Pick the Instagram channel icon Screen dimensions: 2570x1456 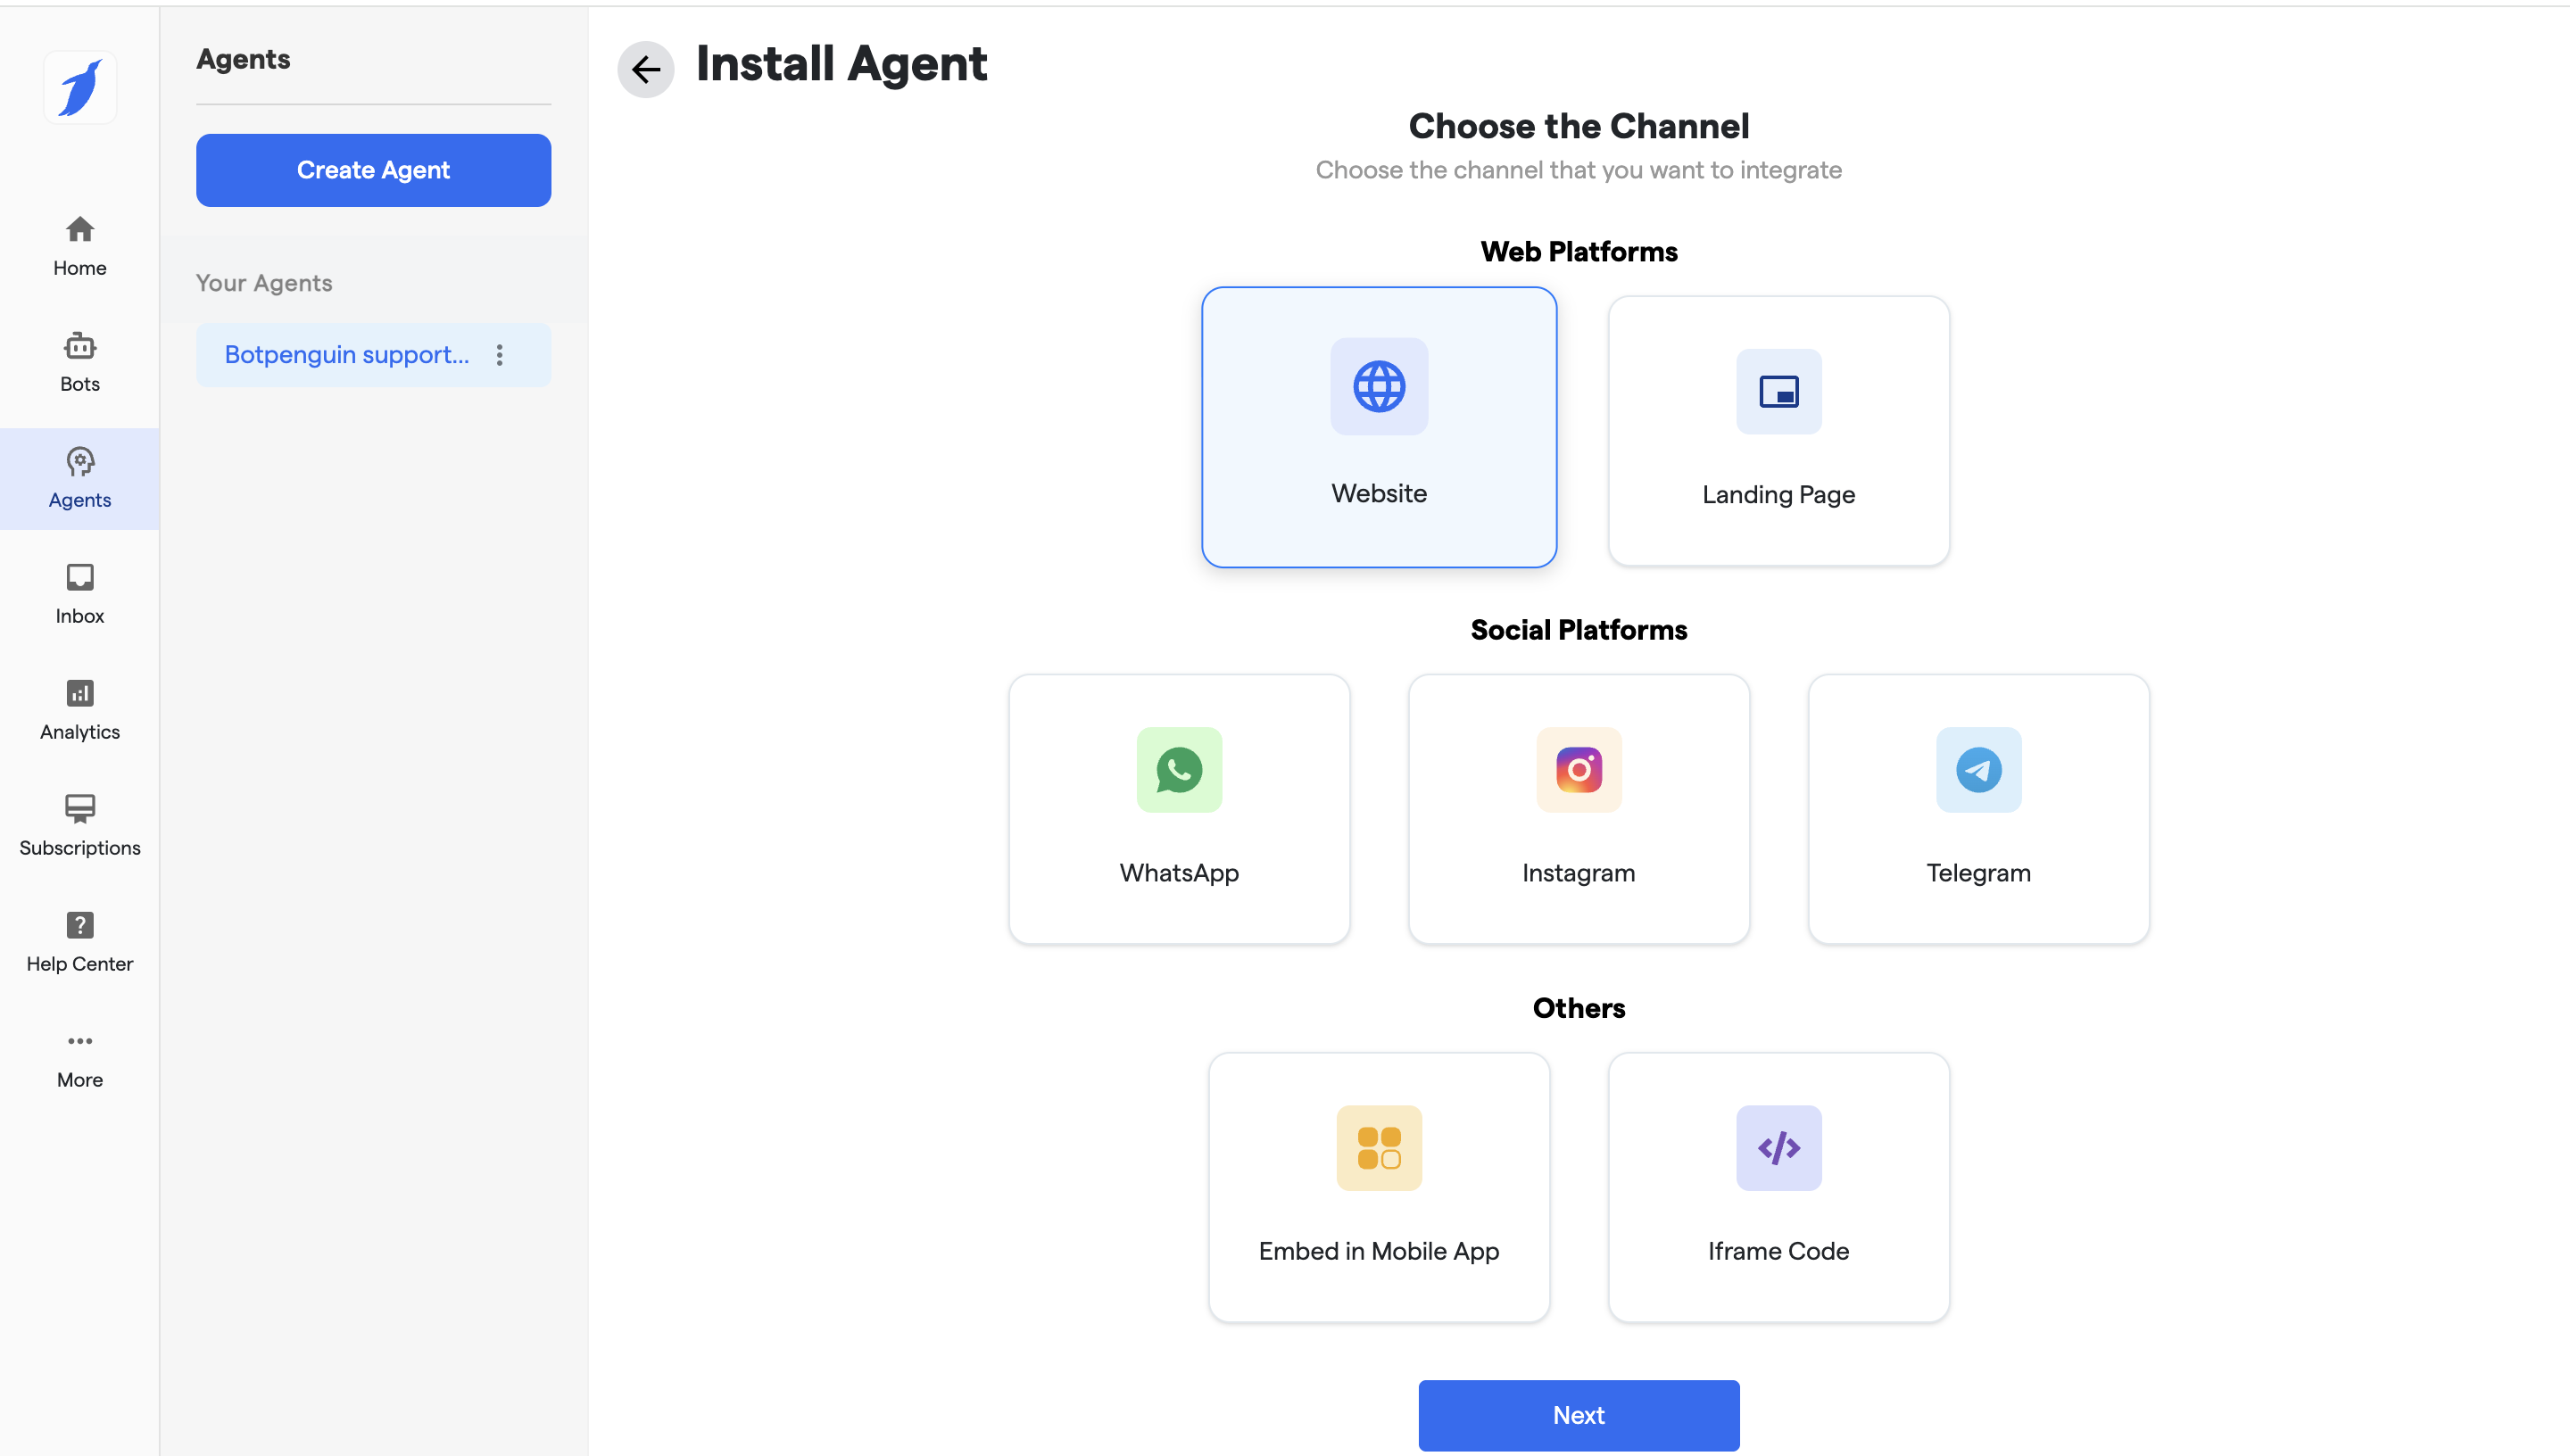(1578, 770)
